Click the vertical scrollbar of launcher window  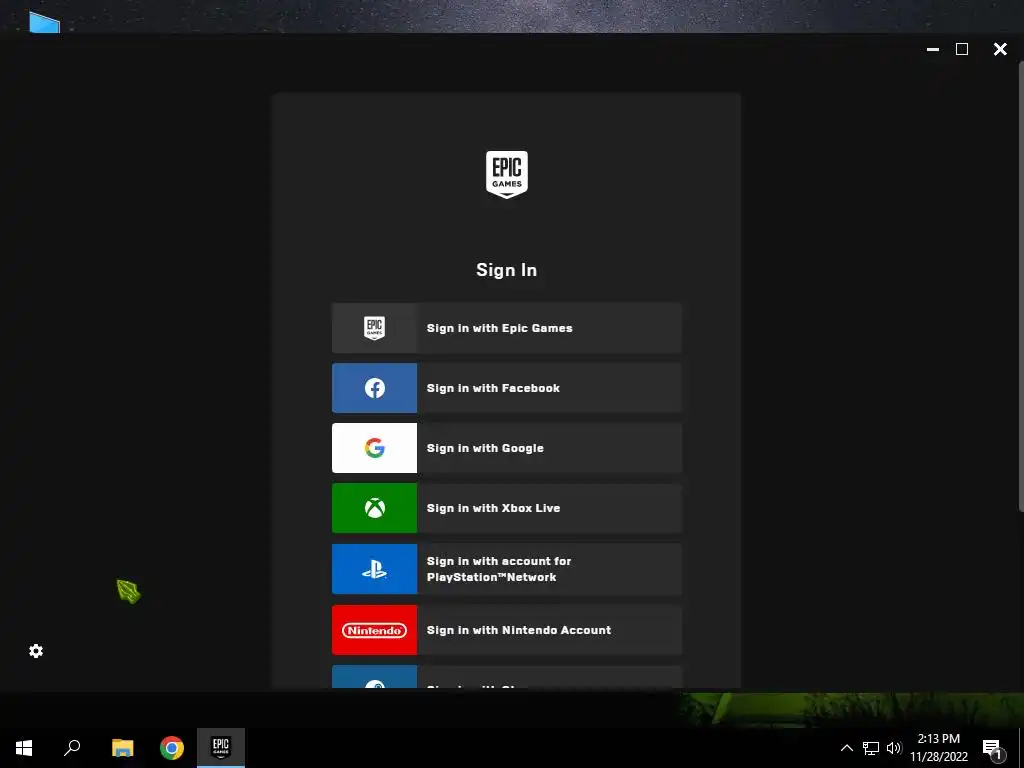(x=1021, y=287)
